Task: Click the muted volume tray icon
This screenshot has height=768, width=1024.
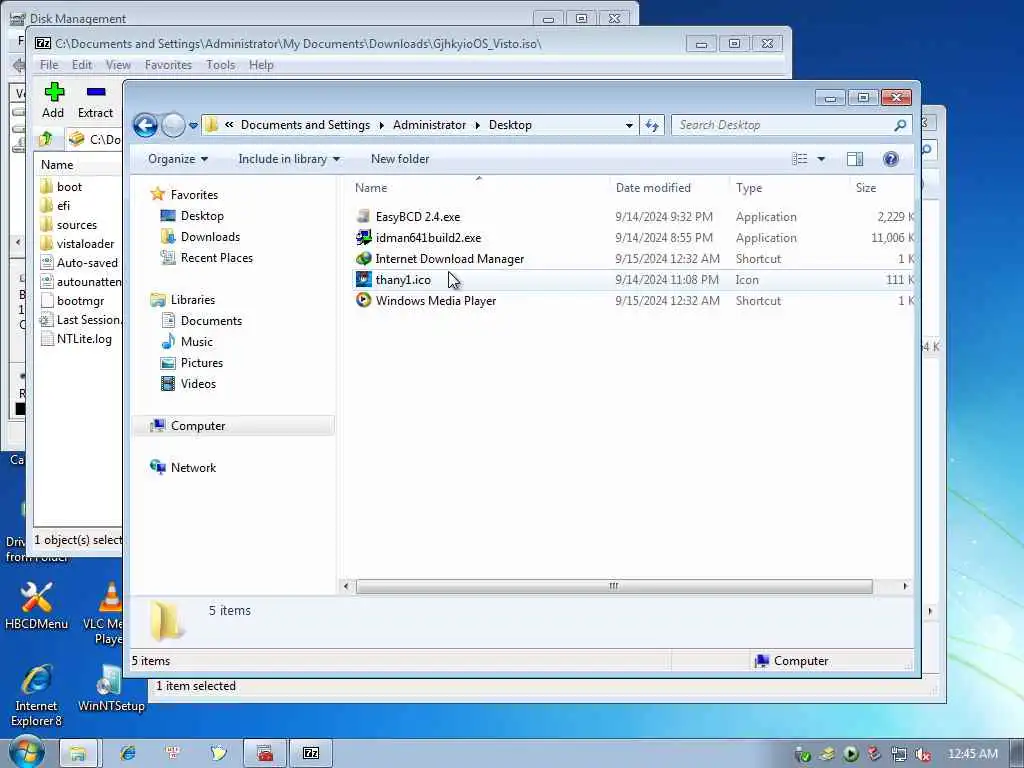Action: (x=923, y=754)
